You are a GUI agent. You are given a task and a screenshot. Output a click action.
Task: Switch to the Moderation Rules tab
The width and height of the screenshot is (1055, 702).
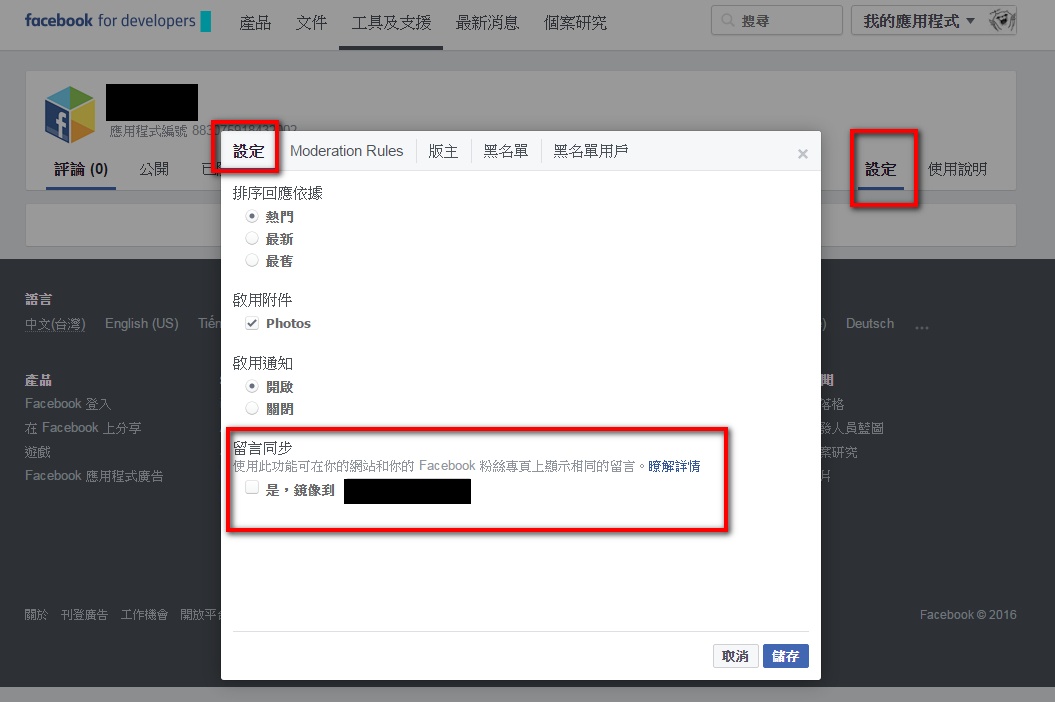coord(347,151)
